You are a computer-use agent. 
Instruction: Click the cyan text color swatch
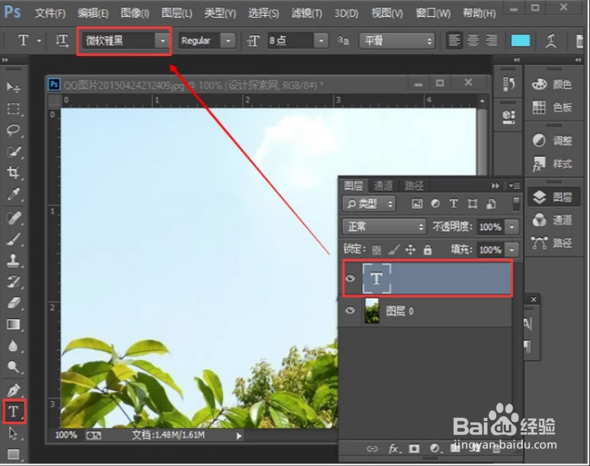(520, 41)
